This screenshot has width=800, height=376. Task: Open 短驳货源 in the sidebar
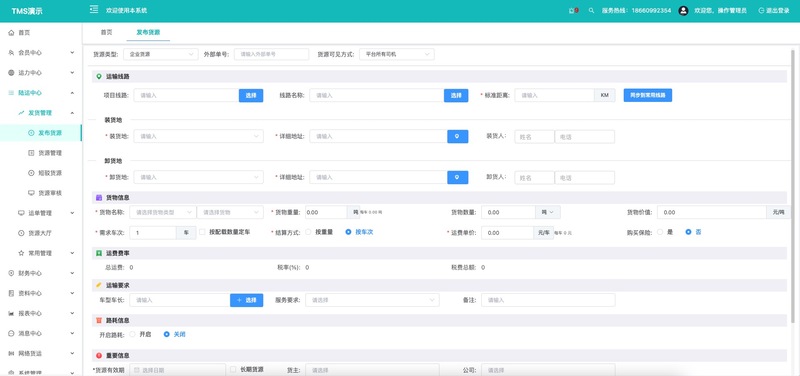point(50,173)
